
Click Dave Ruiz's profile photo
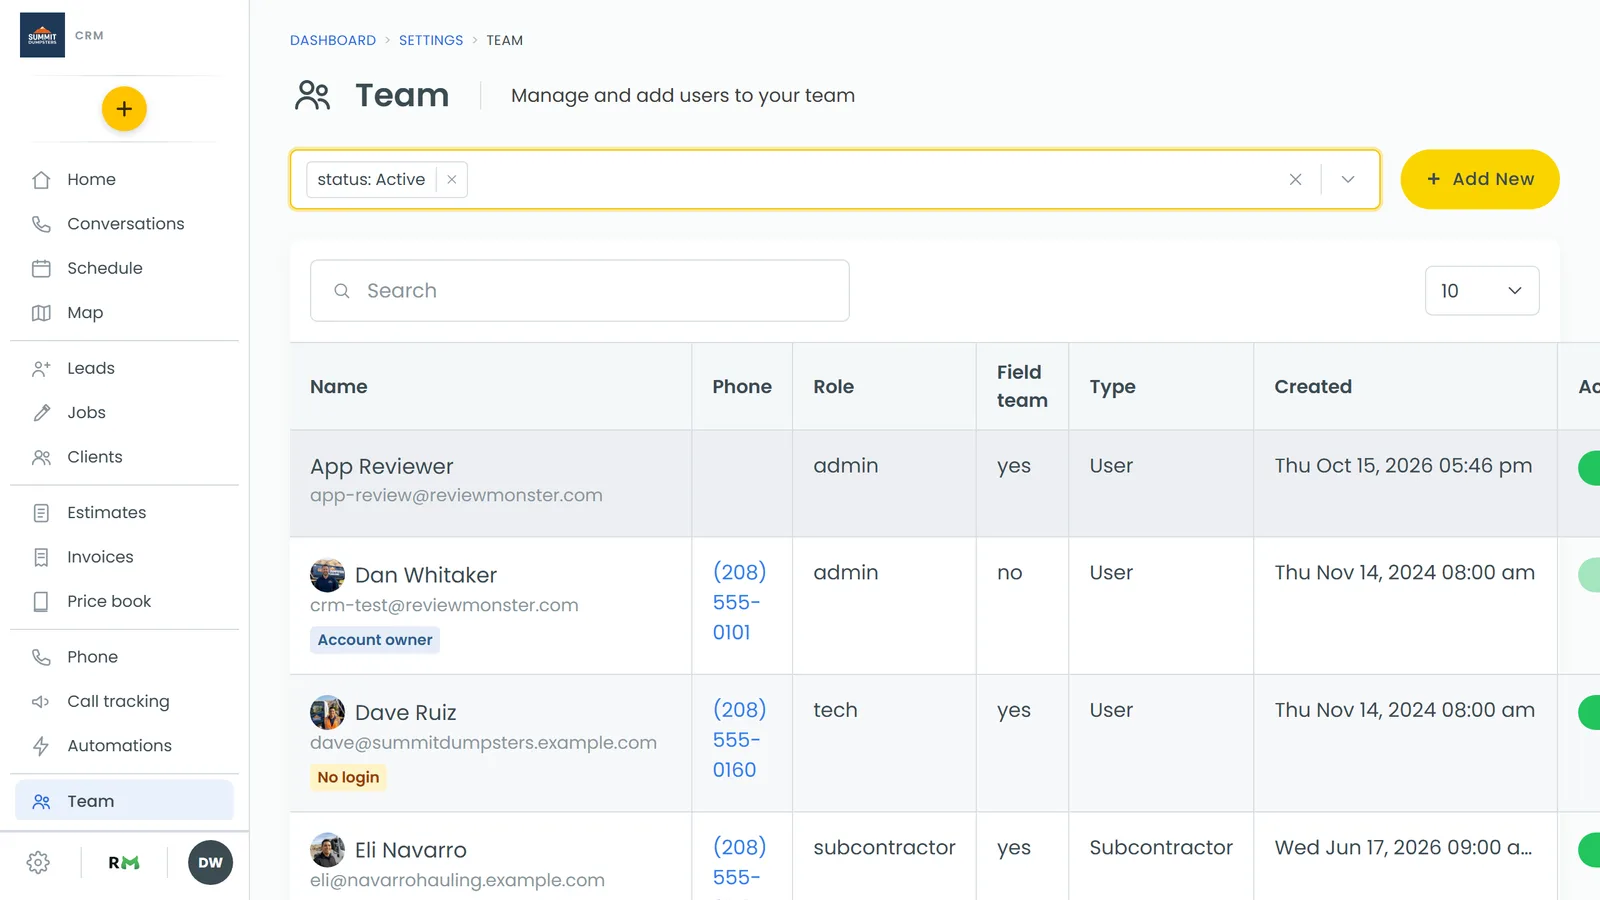click(x=327, y=713)
